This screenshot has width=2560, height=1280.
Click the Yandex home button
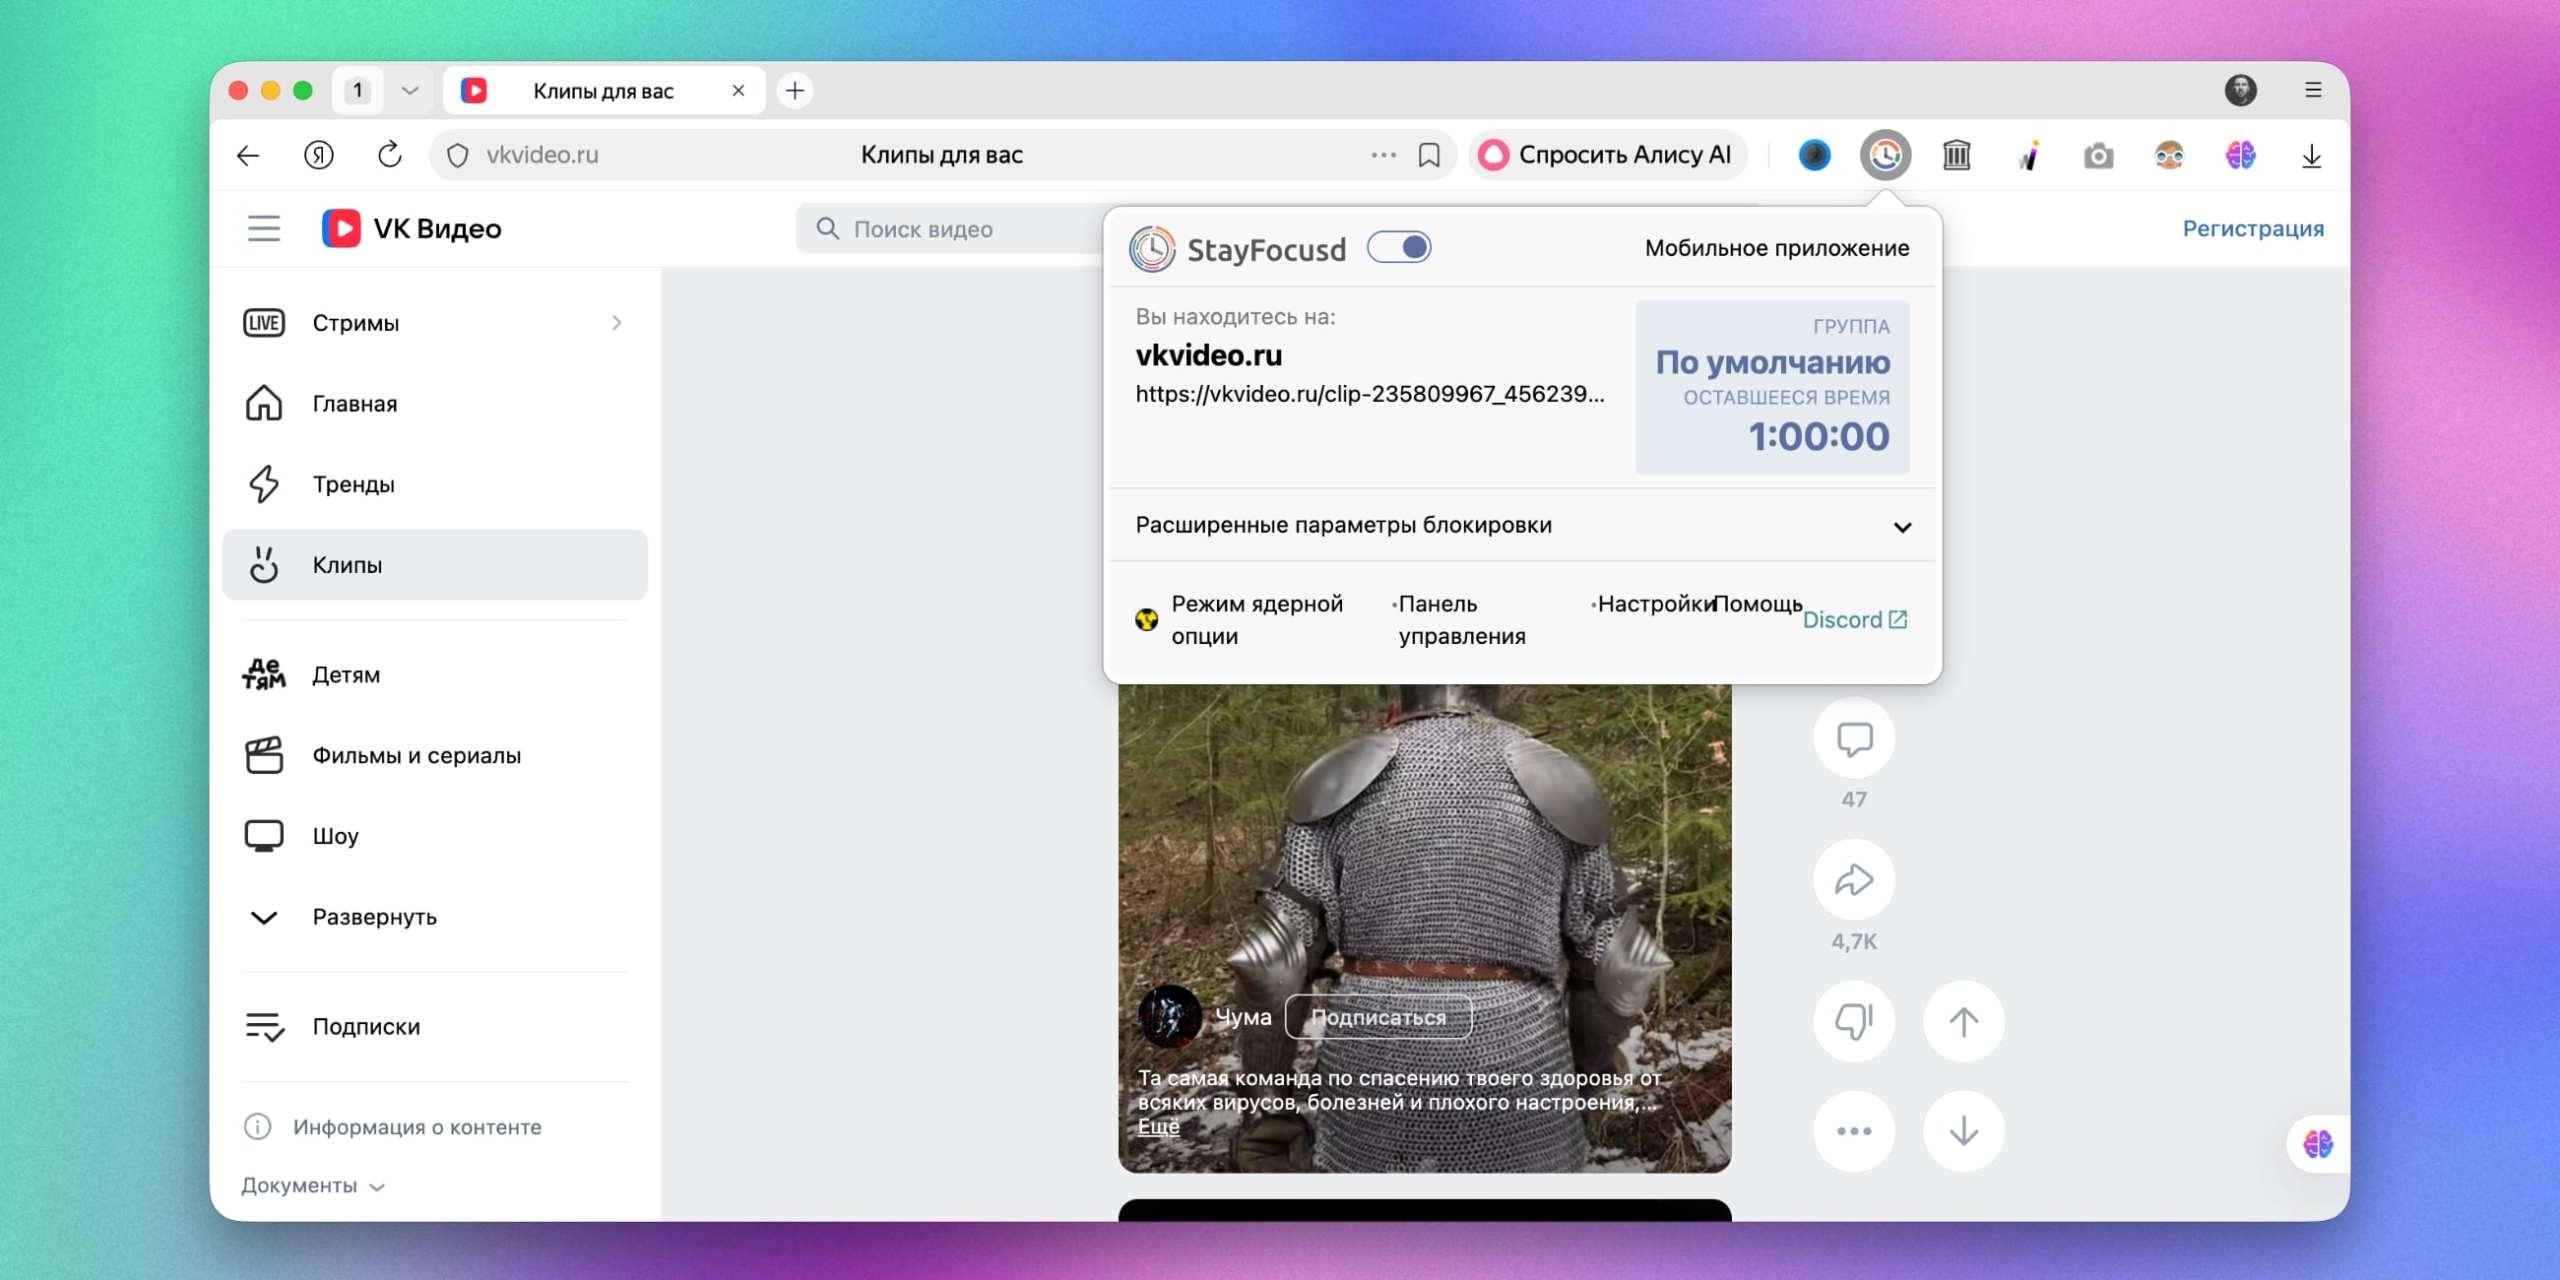point(319,155)
